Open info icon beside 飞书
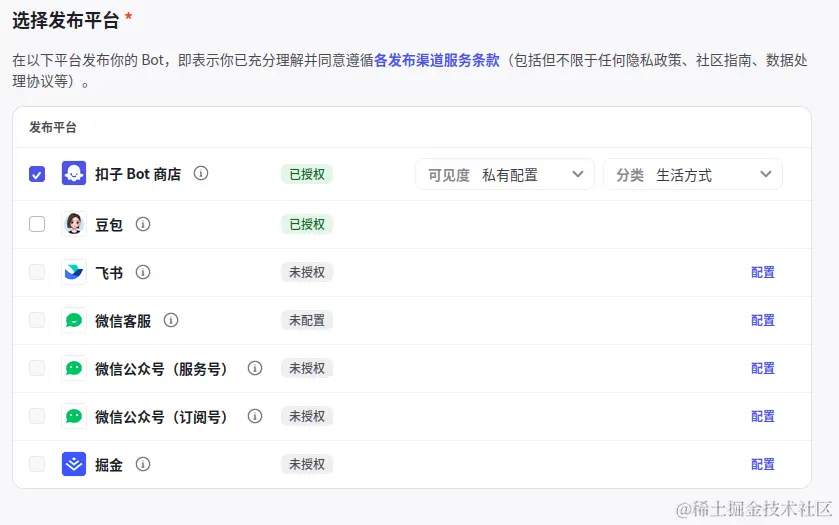This screenshot has height=525, width=839. tap(143, 272)
